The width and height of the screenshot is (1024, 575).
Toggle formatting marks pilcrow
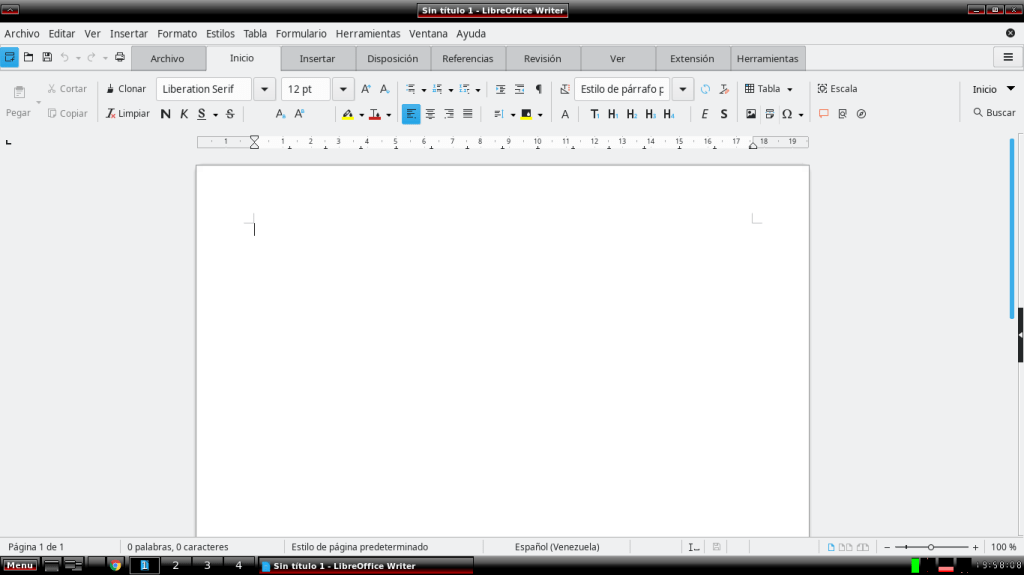(539, 89)
